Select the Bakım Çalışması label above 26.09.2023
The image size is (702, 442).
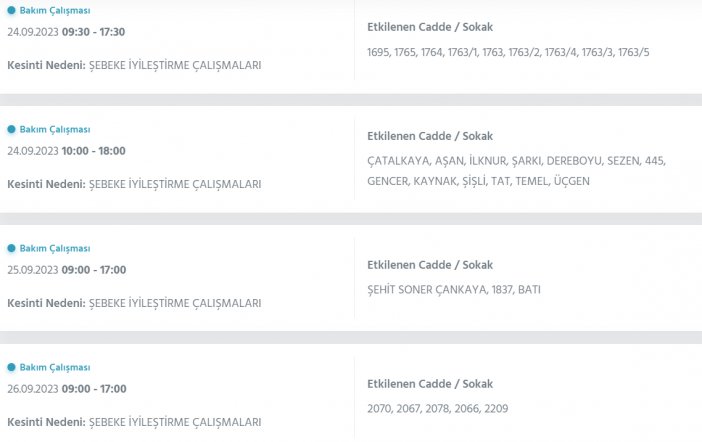[x=55, y=368]
